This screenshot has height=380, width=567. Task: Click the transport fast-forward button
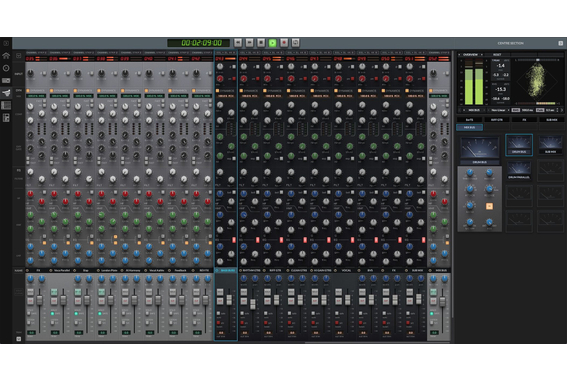pos(250,43)
